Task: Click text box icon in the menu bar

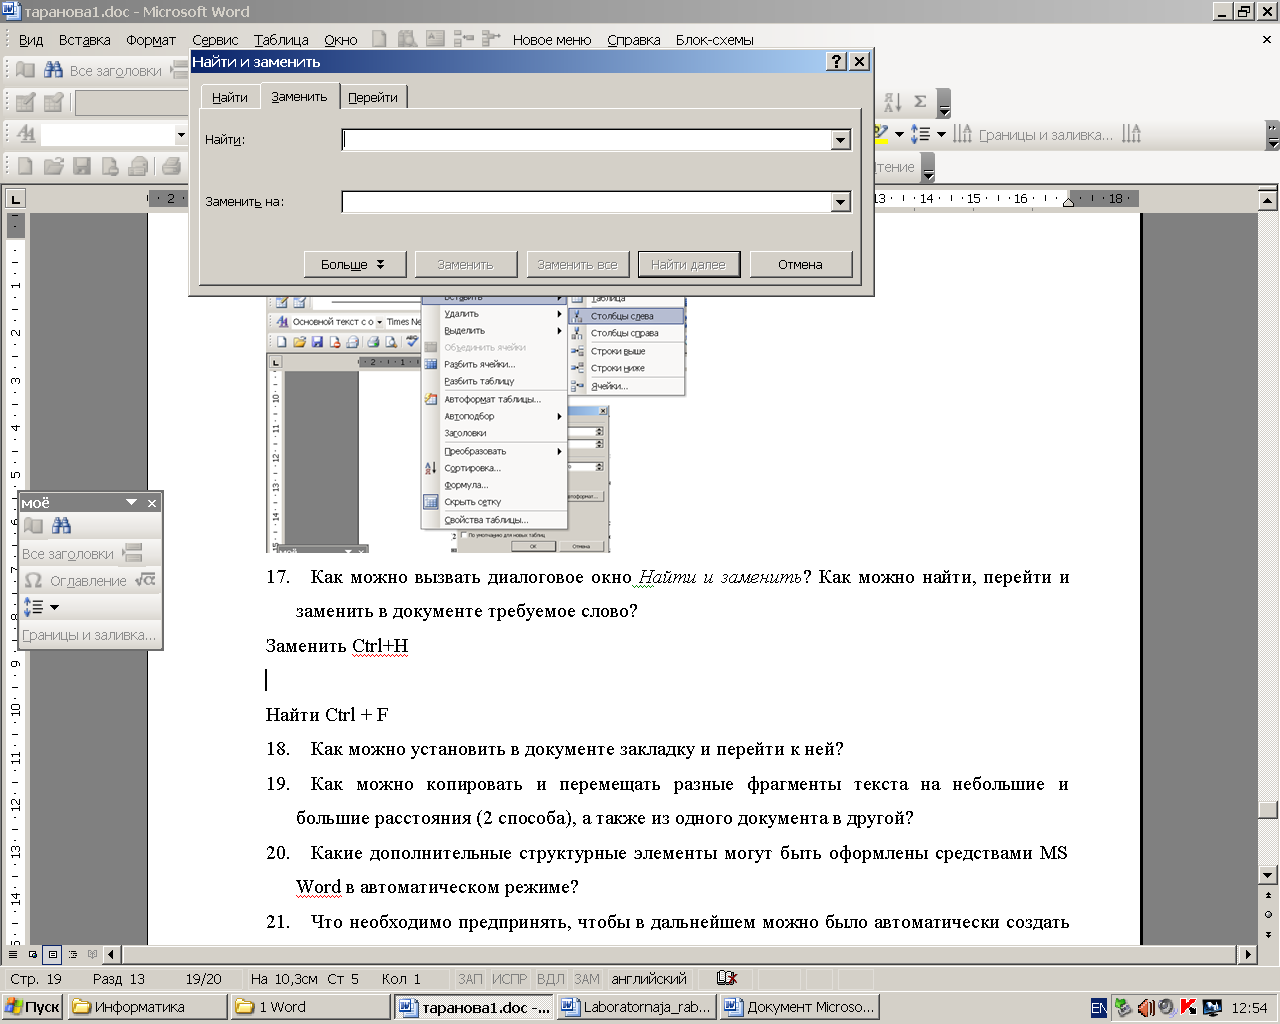Action: (x=435, y=39)
